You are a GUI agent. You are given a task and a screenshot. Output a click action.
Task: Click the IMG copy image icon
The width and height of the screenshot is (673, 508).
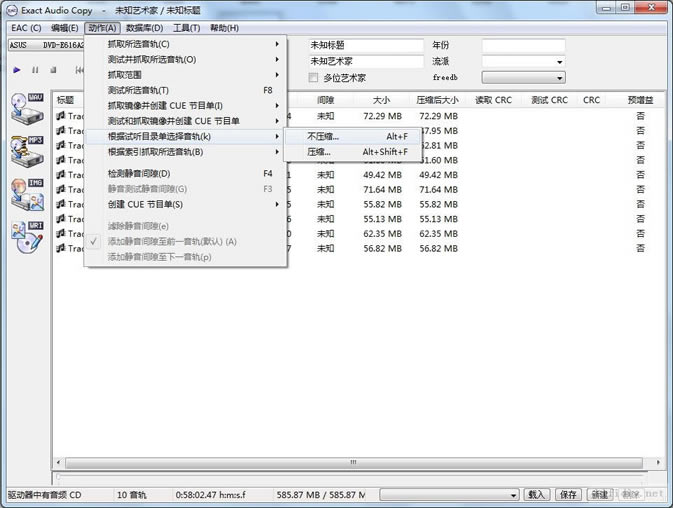(27, 193)
